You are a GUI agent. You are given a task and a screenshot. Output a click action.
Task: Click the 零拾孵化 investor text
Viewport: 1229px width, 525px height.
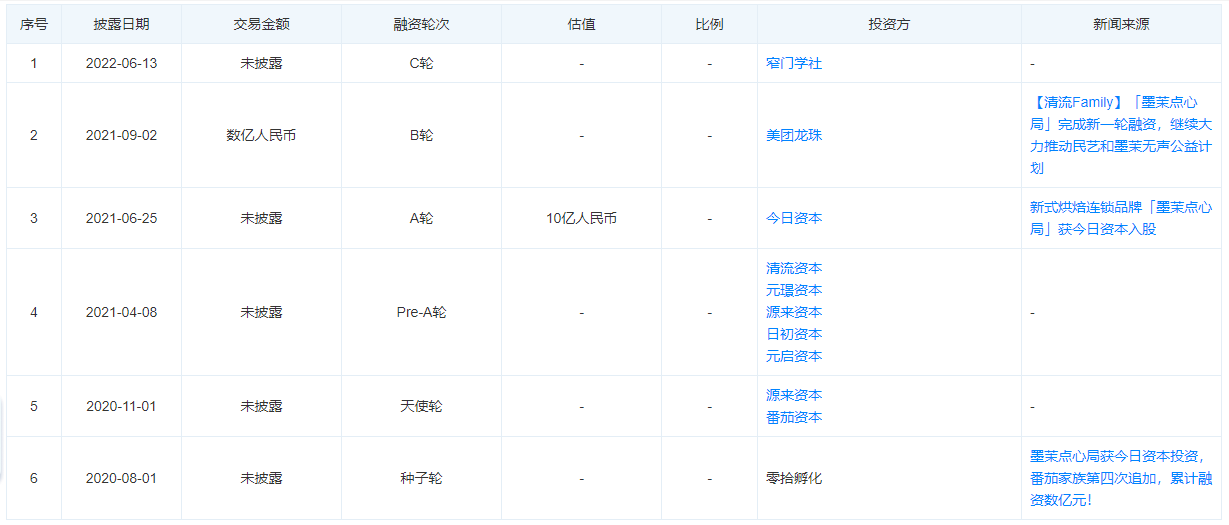tap(794, 478)
